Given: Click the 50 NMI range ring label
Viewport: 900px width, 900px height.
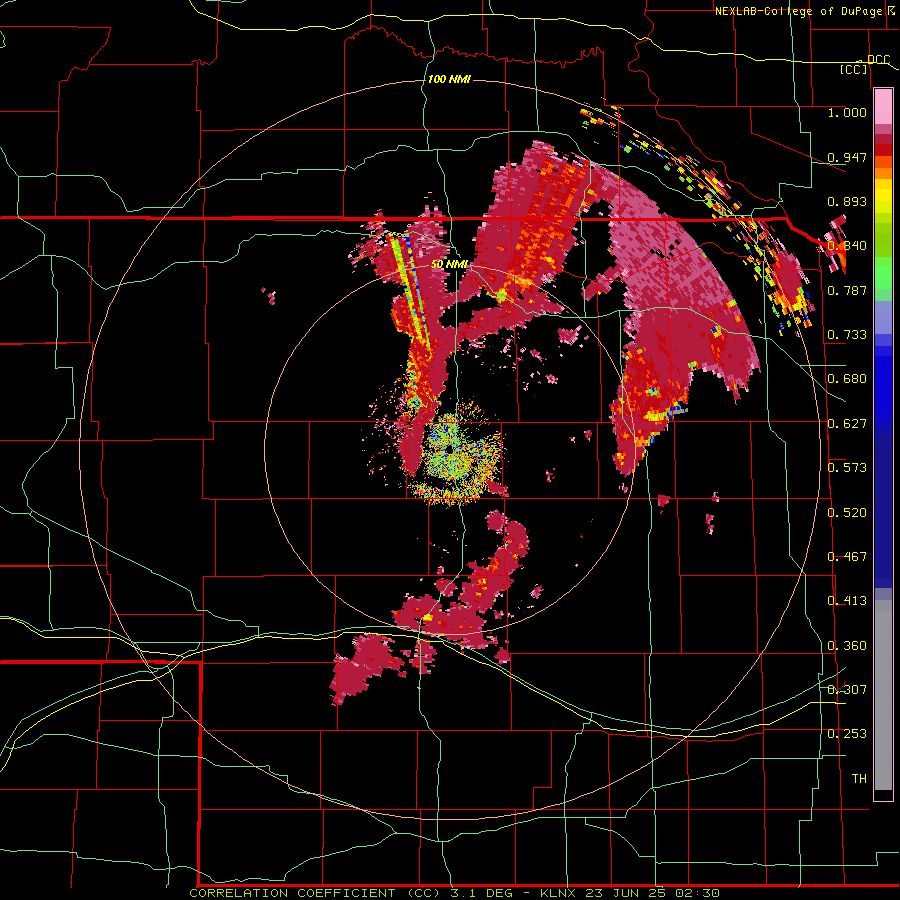Looking at the screenshot, I should pos(449,264).
